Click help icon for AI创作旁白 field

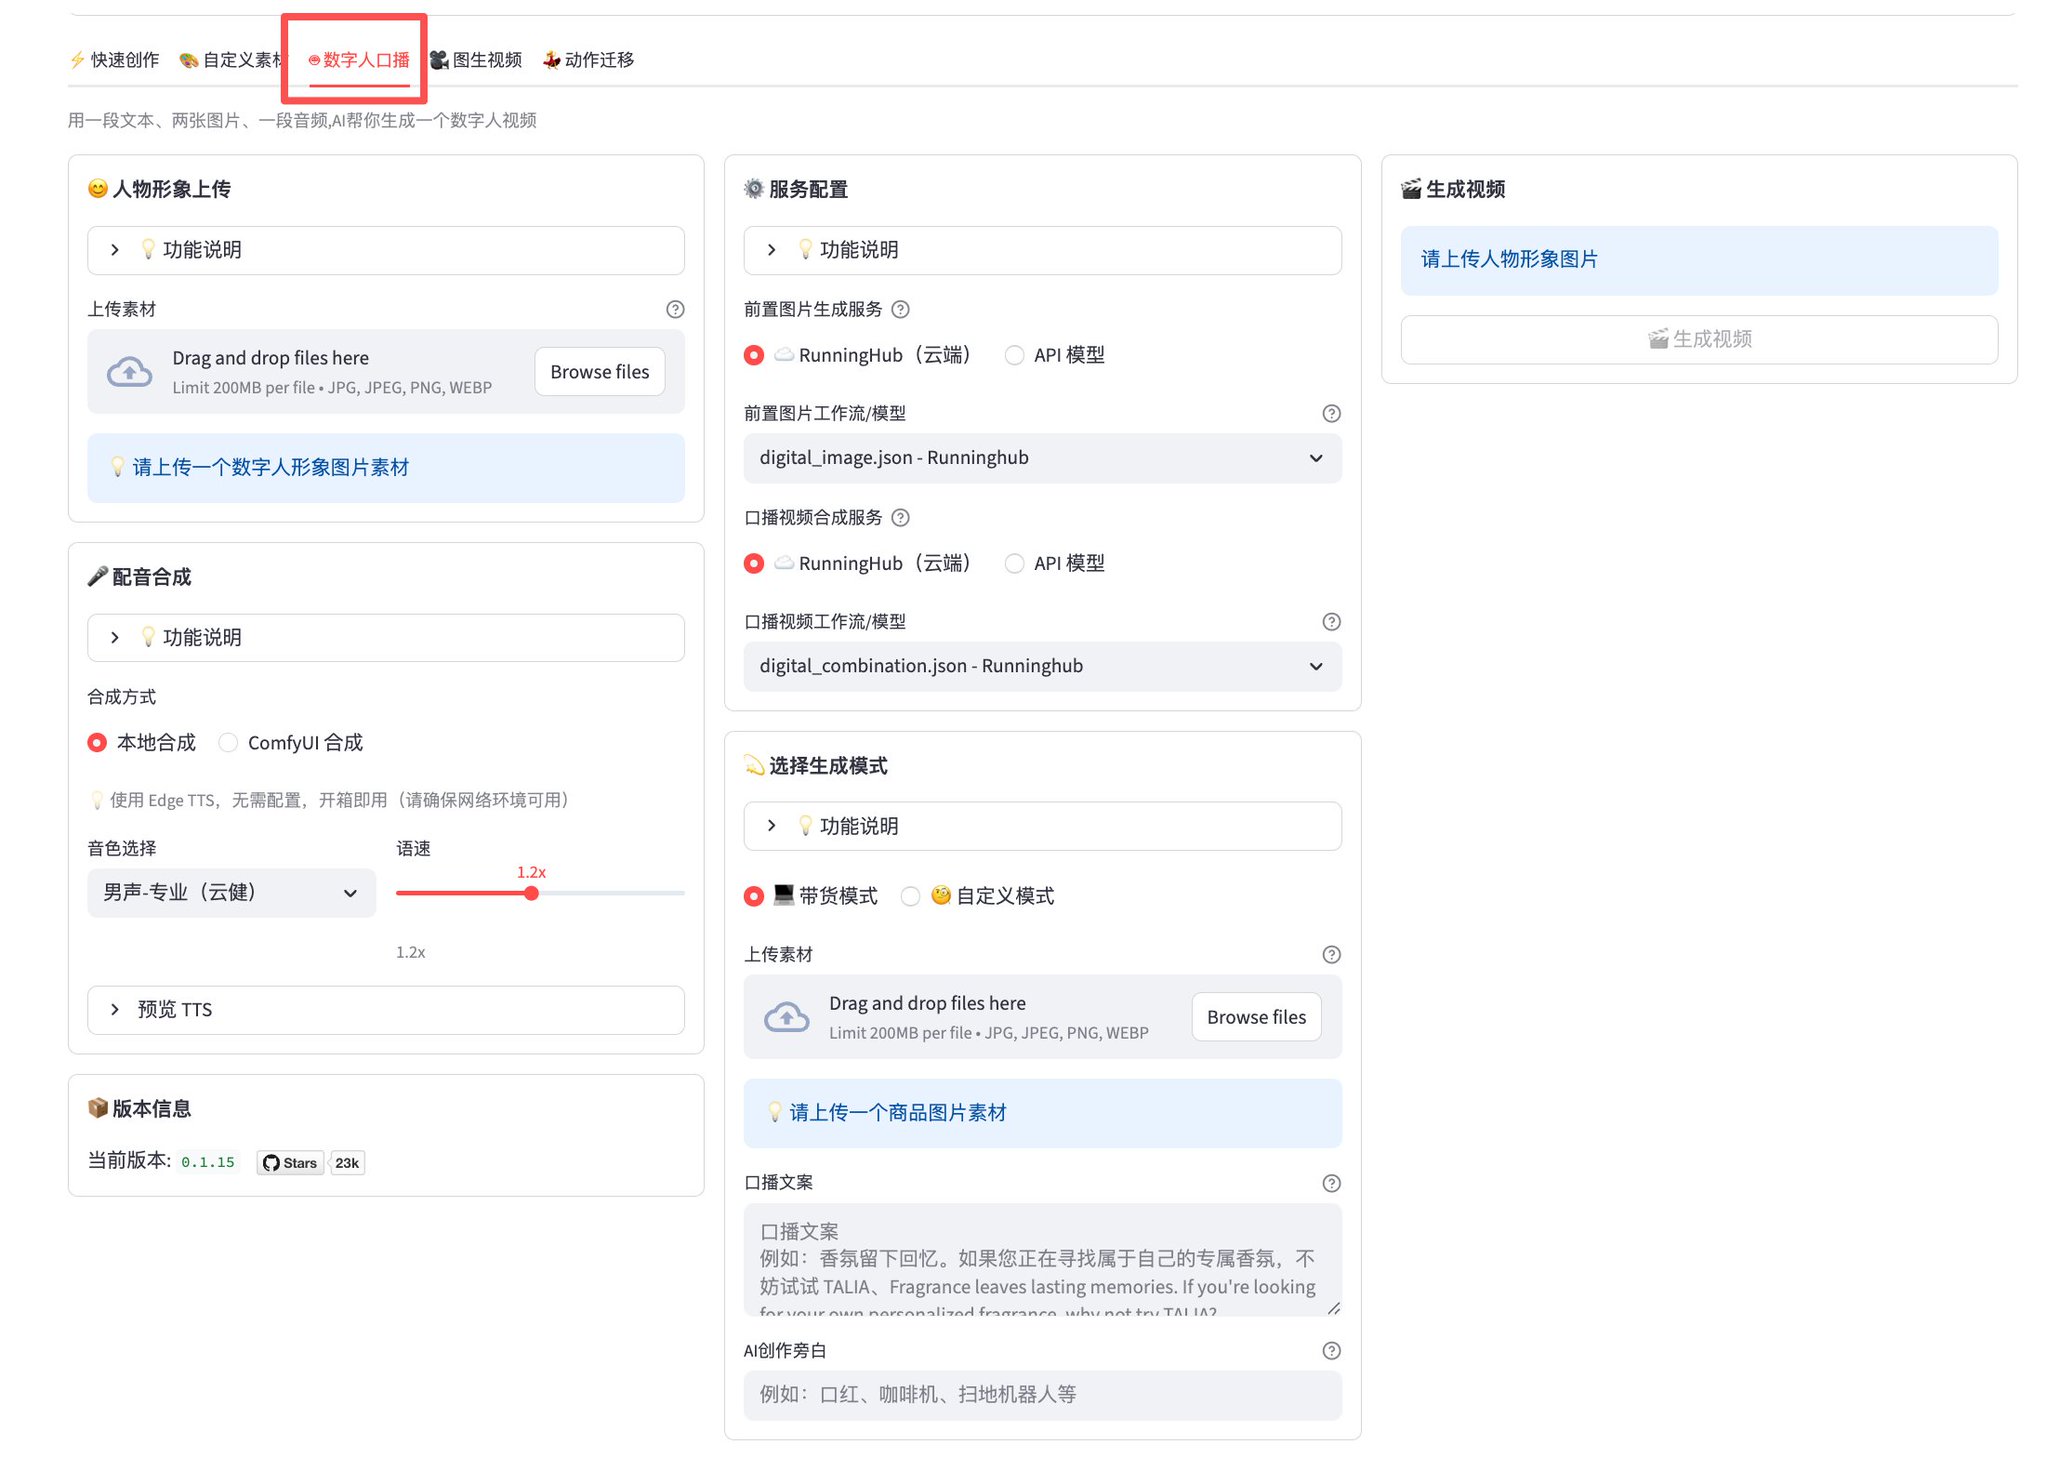(x=1331, y=1351)
